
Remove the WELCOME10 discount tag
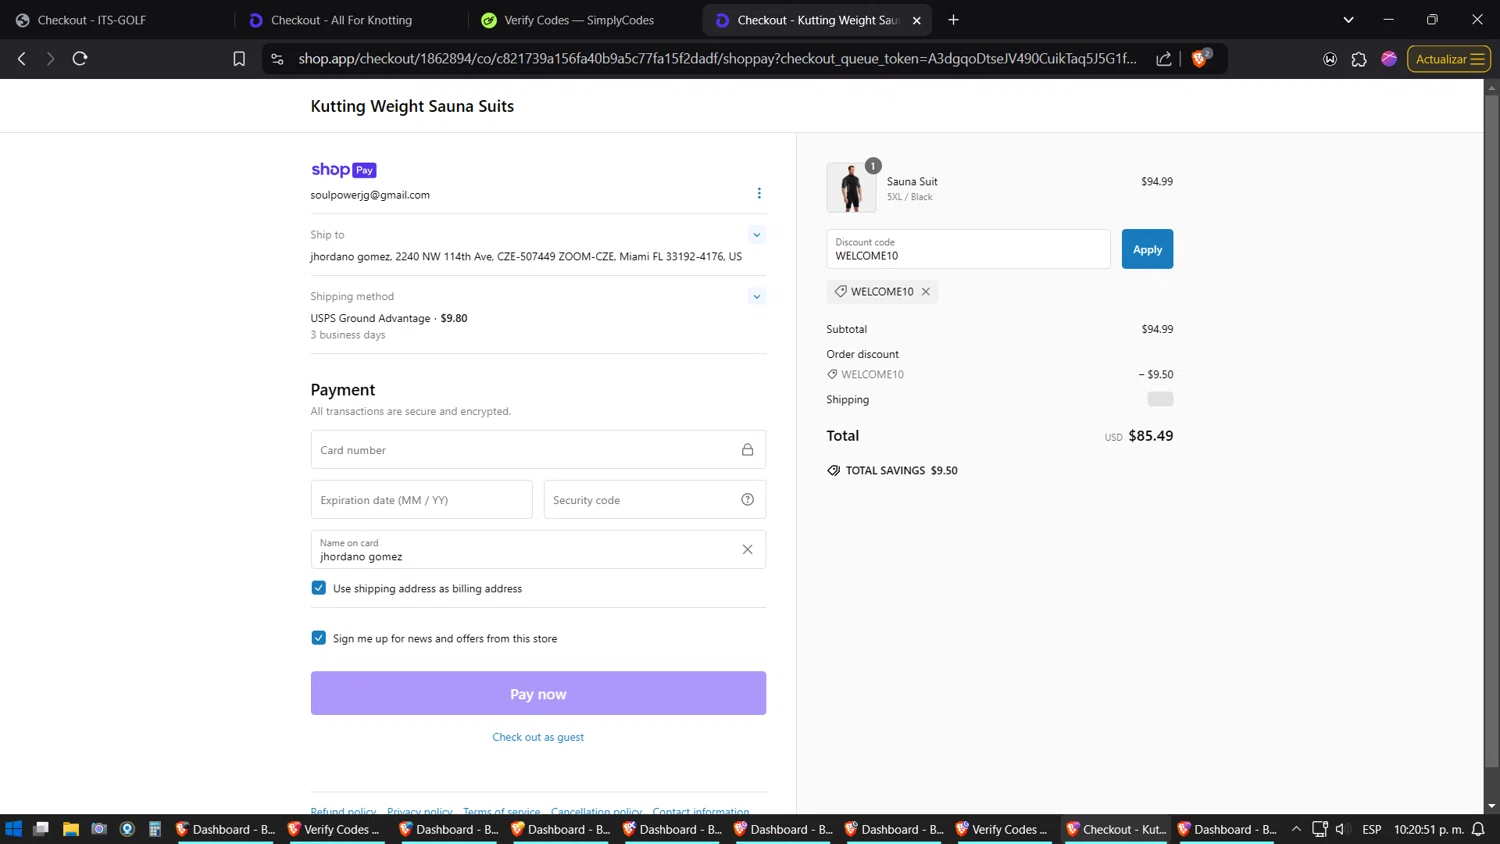point(926,292)
